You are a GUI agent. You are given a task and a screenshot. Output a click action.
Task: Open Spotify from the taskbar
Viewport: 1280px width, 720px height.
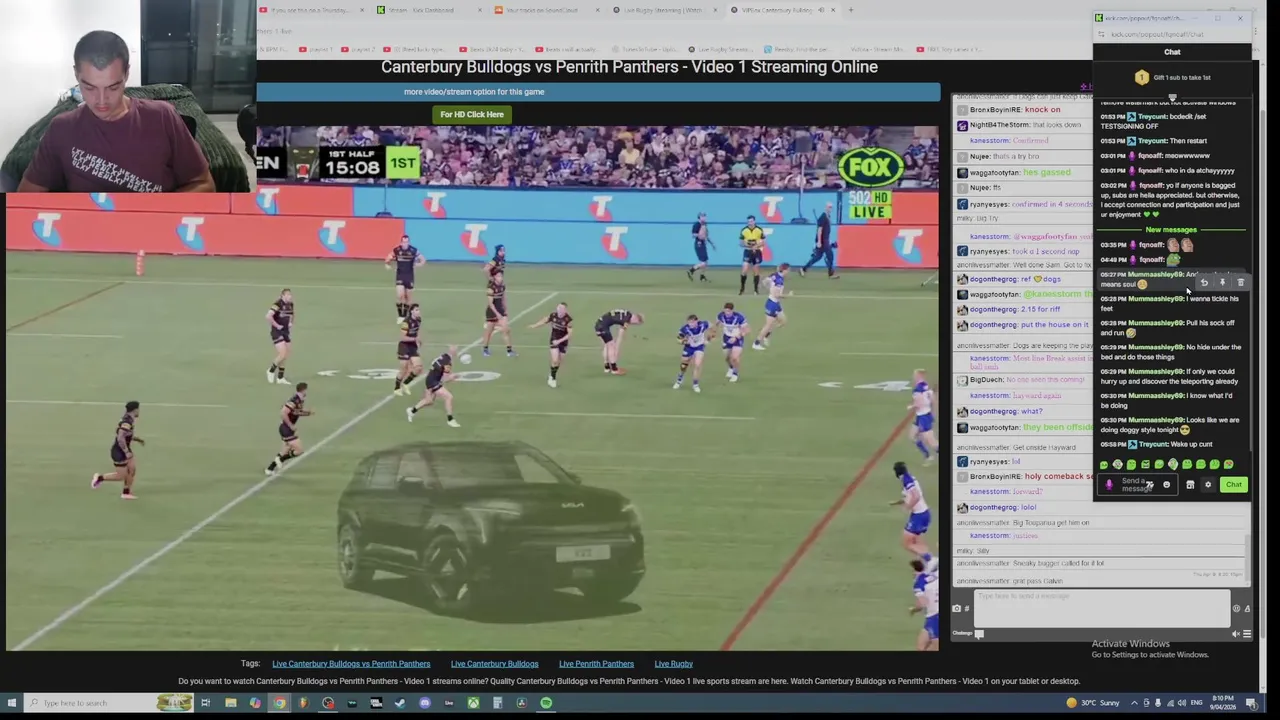[x=546, y=703]
